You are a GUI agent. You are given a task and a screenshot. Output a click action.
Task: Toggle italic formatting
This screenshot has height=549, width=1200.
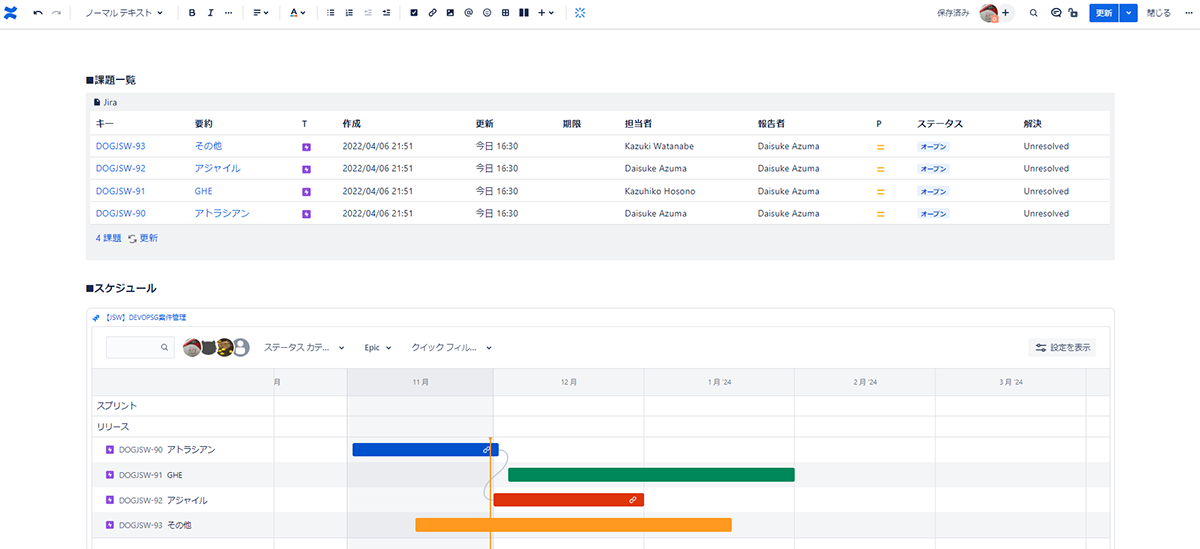coord(210,13)
